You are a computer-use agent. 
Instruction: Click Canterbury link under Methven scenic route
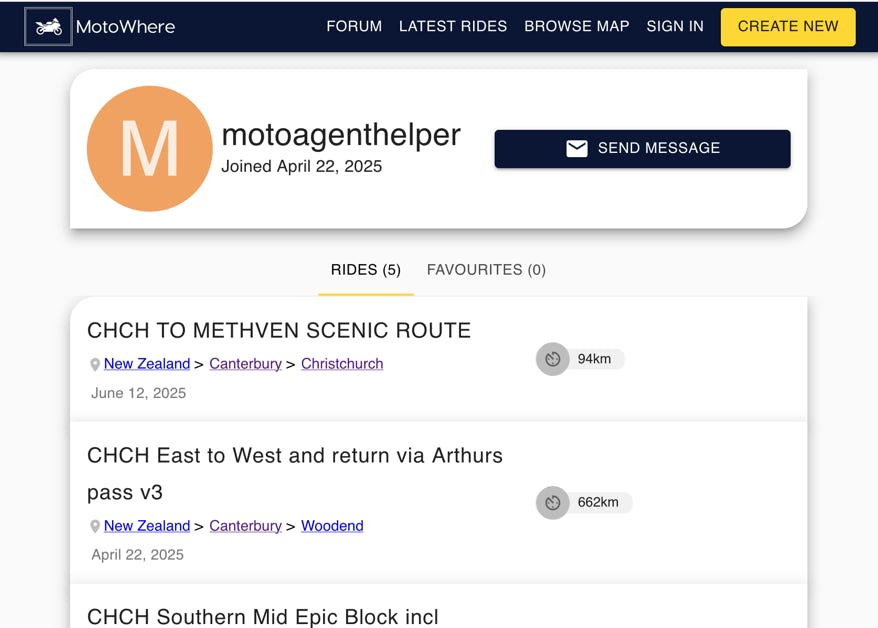click(245, 364)
